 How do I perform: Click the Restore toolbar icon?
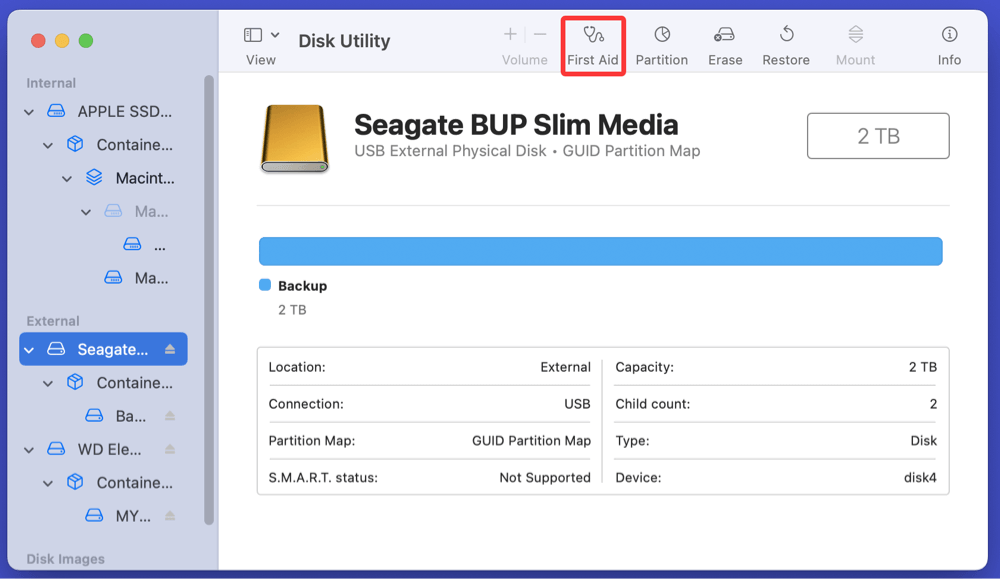tap(786, 46)
